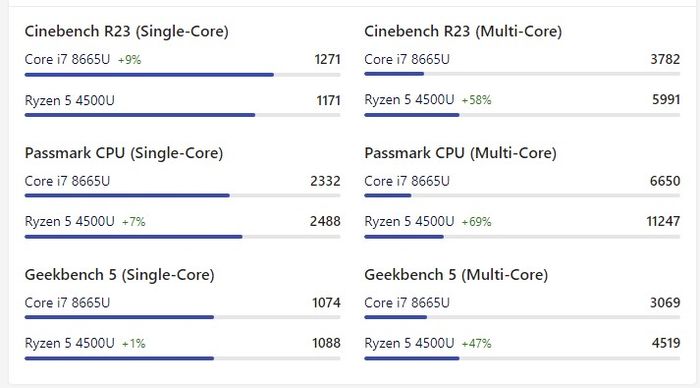Click Ryzen 5 4500U bar in Cinebench multi-core
Screen dimensions: 700x388
[522, 115]
